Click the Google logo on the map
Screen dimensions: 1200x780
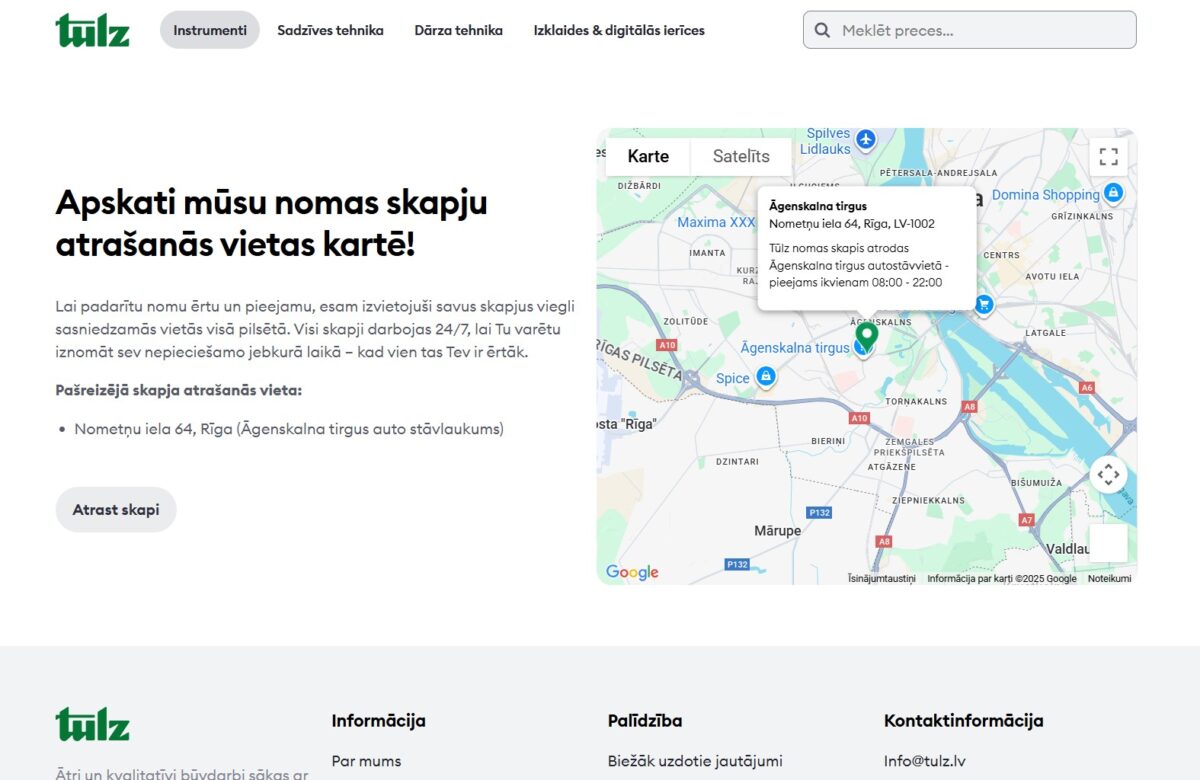(x=630, y=571)
